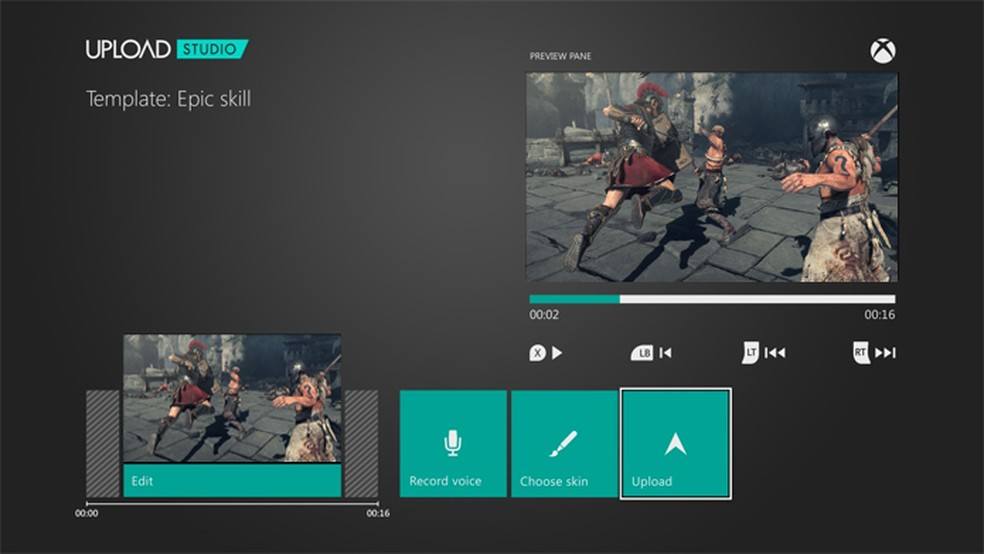Screen dimensions: 984x554
Task: Click the rewind-to-start icon beside LT
Action: (775, 353)
